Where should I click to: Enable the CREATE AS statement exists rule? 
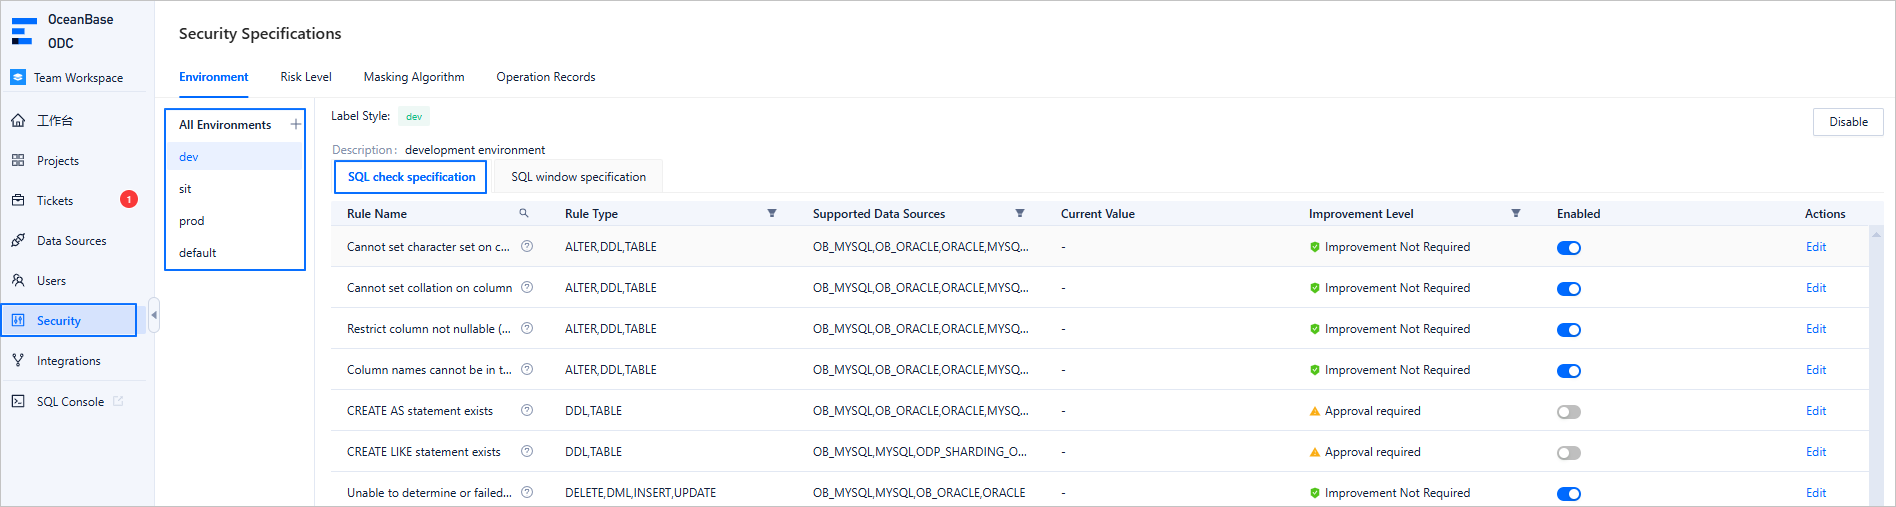[x=1568, y=412]
